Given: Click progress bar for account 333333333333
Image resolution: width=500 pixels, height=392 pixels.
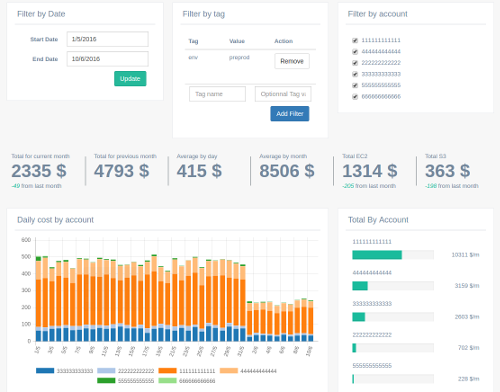Looking at the screenshot, I should [393, 317].
